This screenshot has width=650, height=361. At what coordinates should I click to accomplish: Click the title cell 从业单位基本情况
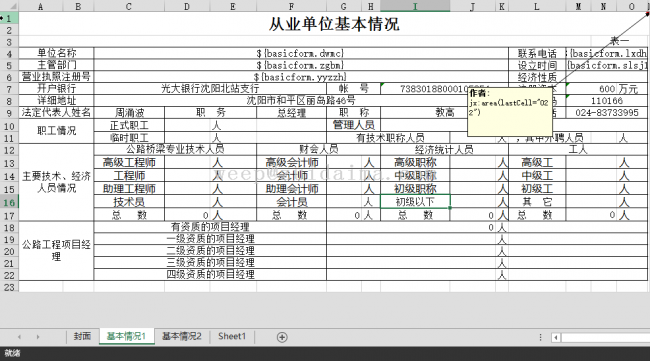333,24
